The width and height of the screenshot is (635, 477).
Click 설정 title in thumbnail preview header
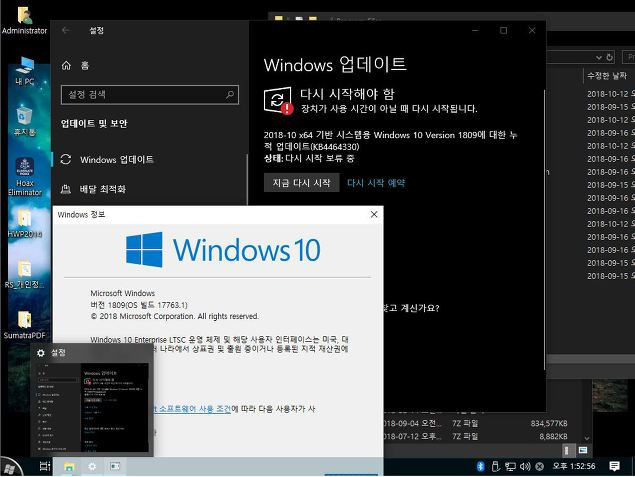58,353
